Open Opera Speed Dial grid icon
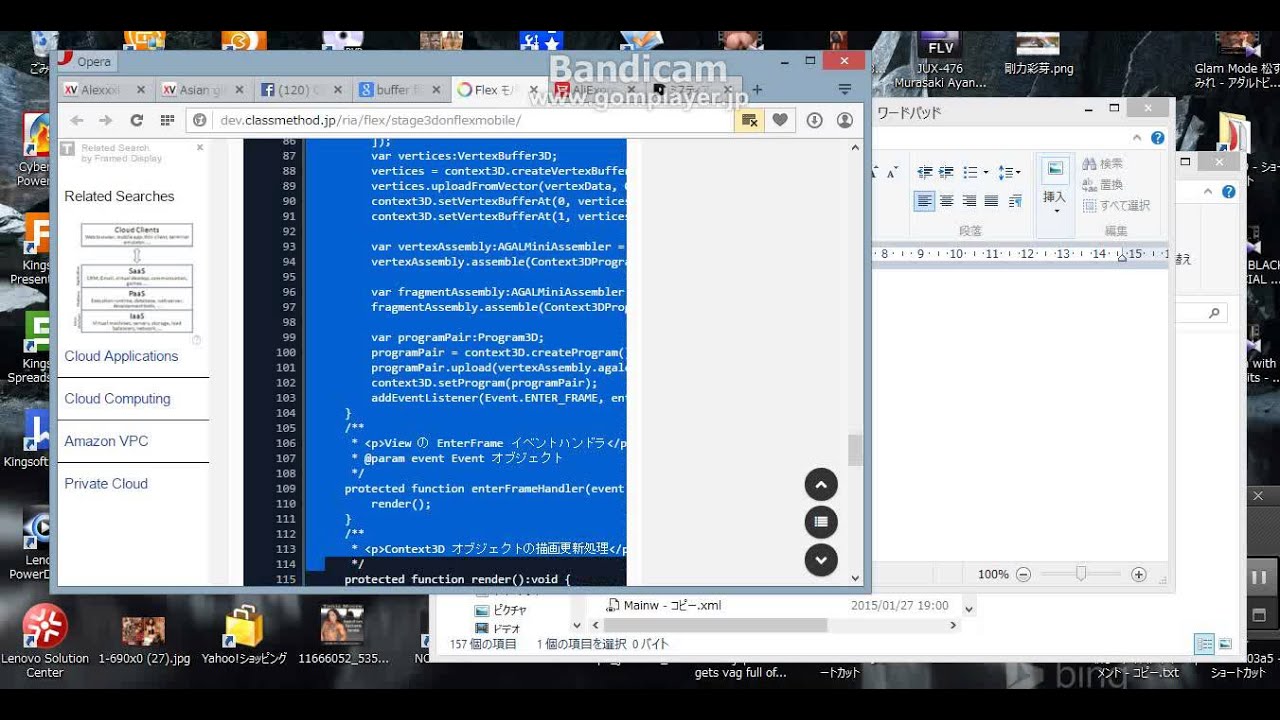1280x720 pixels. [167, 120]
